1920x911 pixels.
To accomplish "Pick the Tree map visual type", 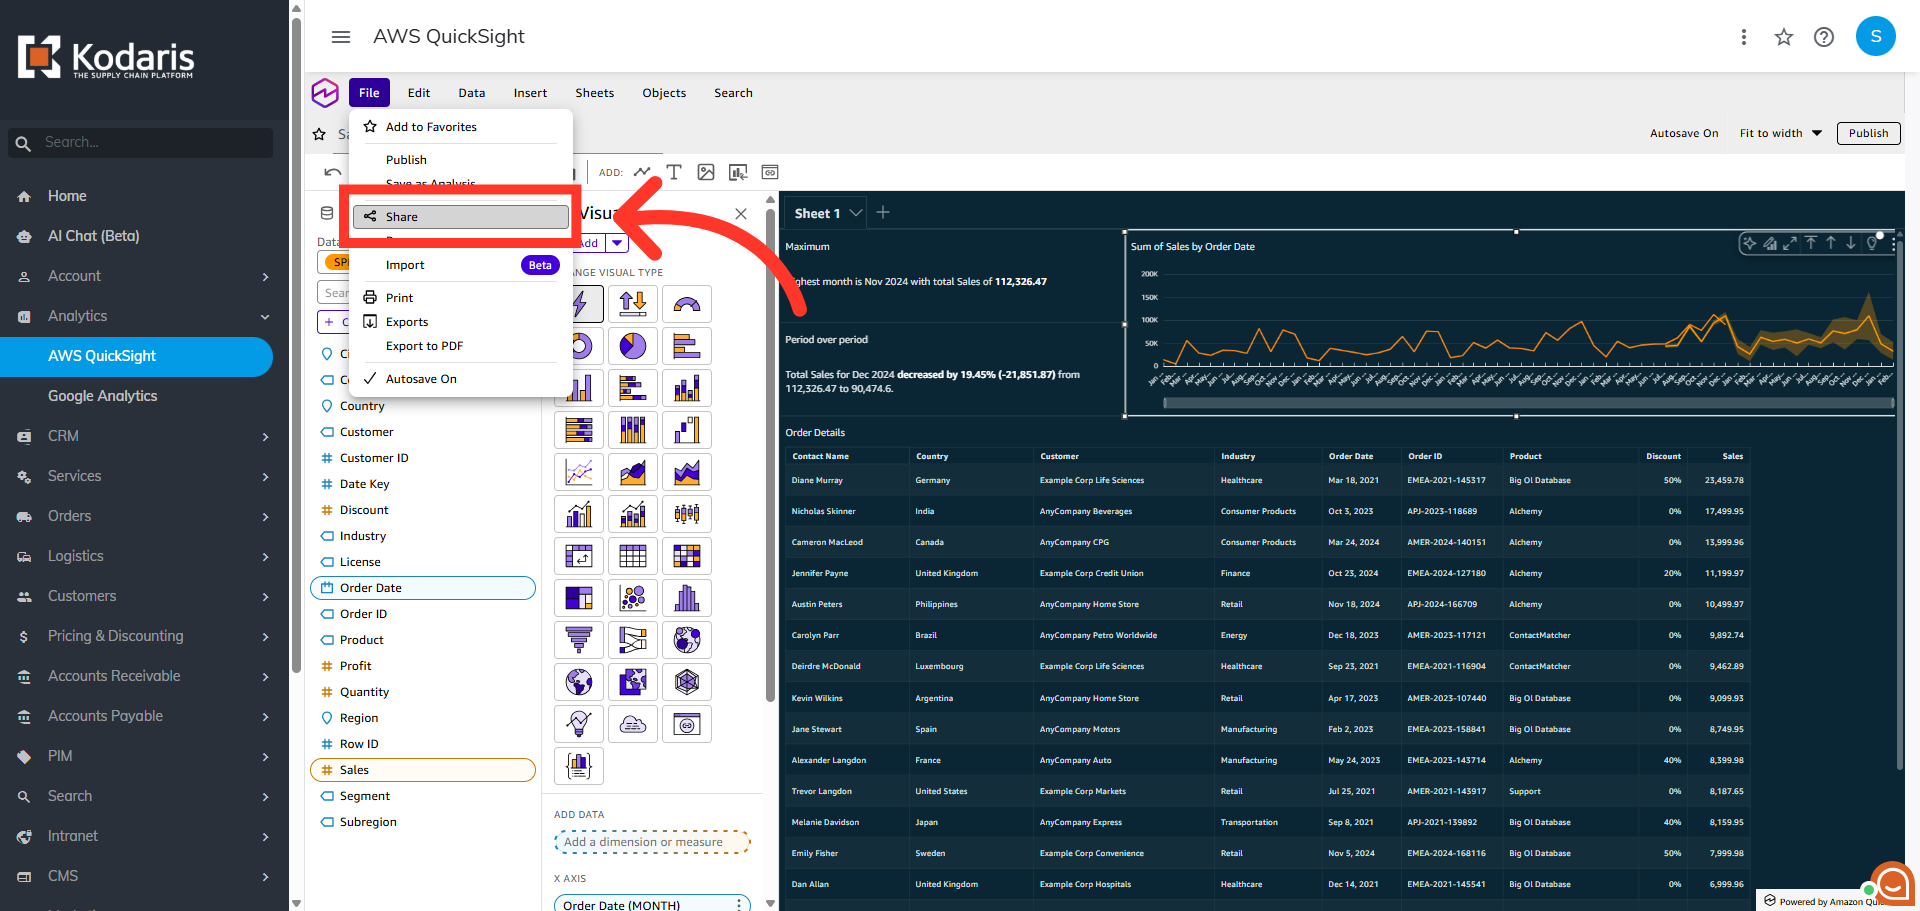I will point(579,598).
